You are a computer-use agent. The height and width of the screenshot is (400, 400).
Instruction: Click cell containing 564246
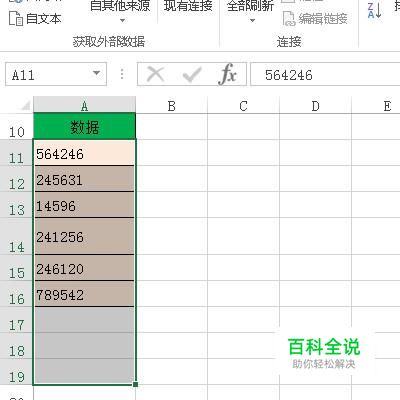coord(85,153)
